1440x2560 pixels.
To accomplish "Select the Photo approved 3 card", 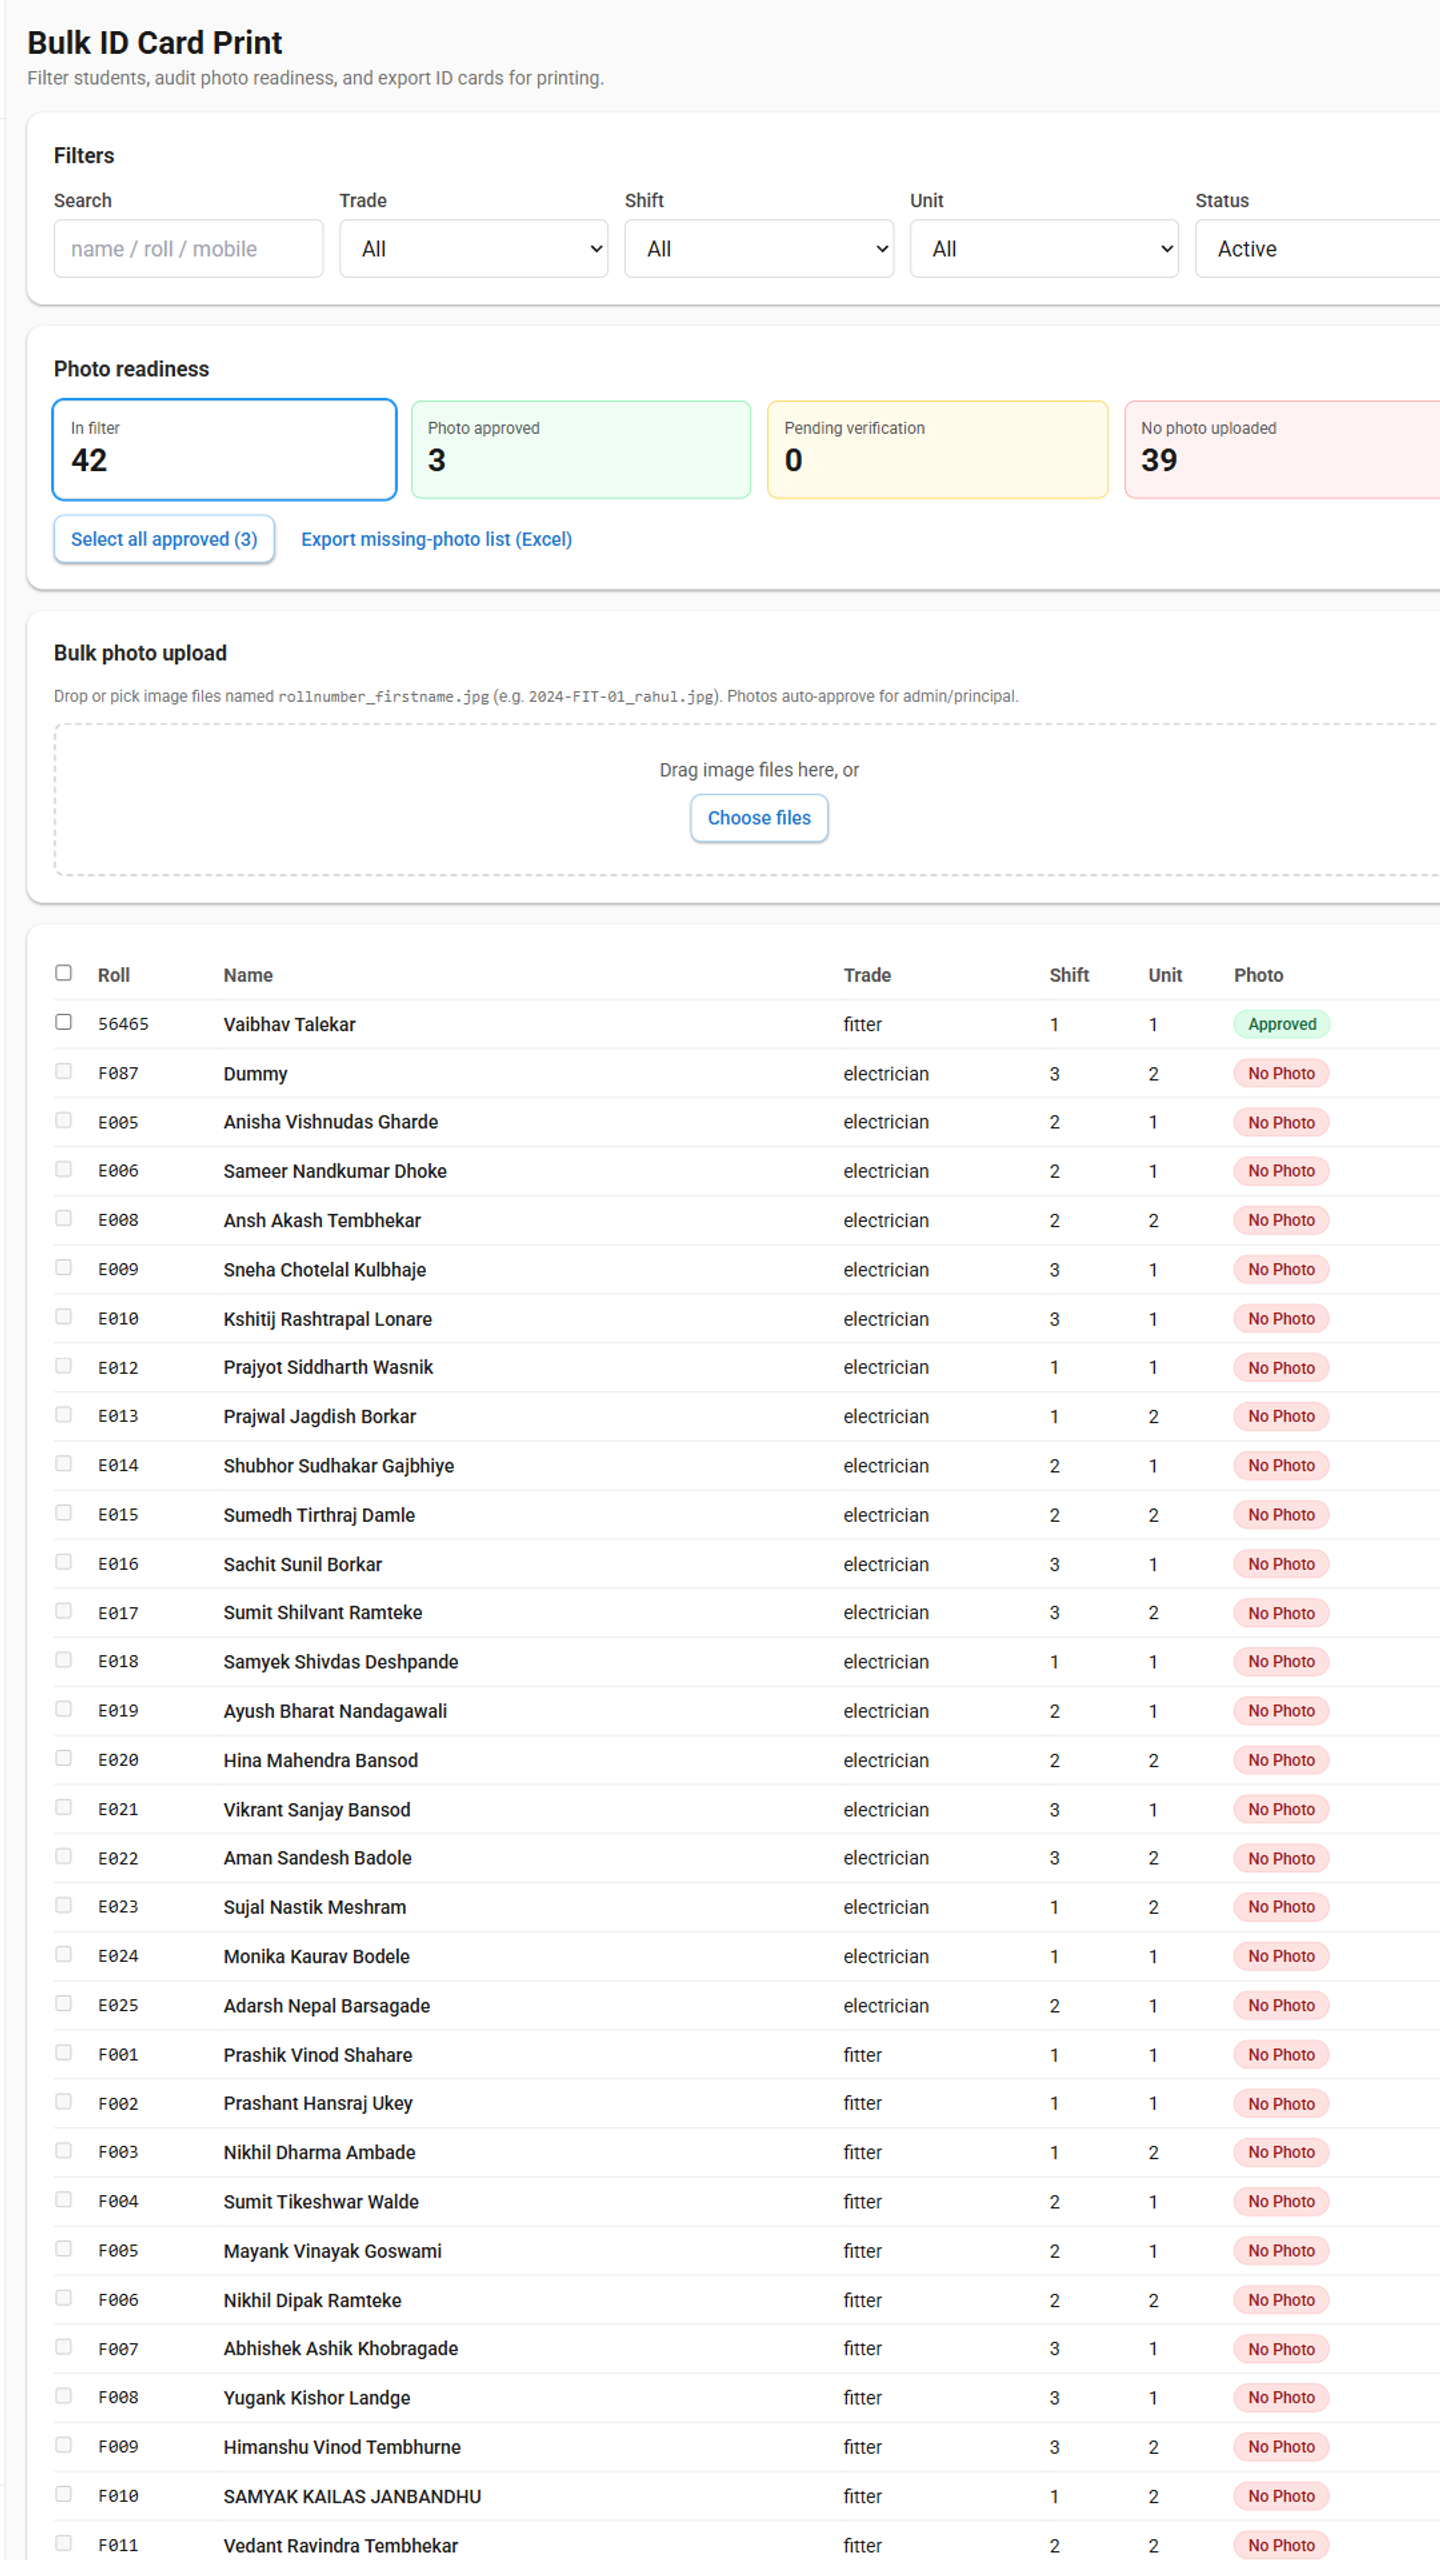I will 581,449.
